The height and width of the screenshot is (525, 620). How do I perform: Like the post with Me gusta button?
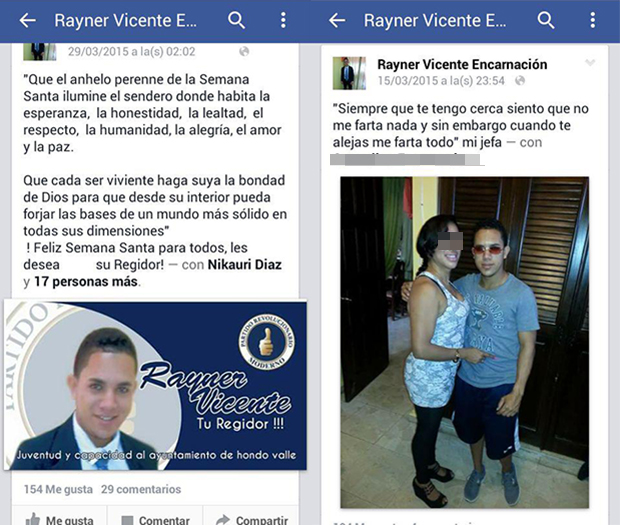point(59,518)
